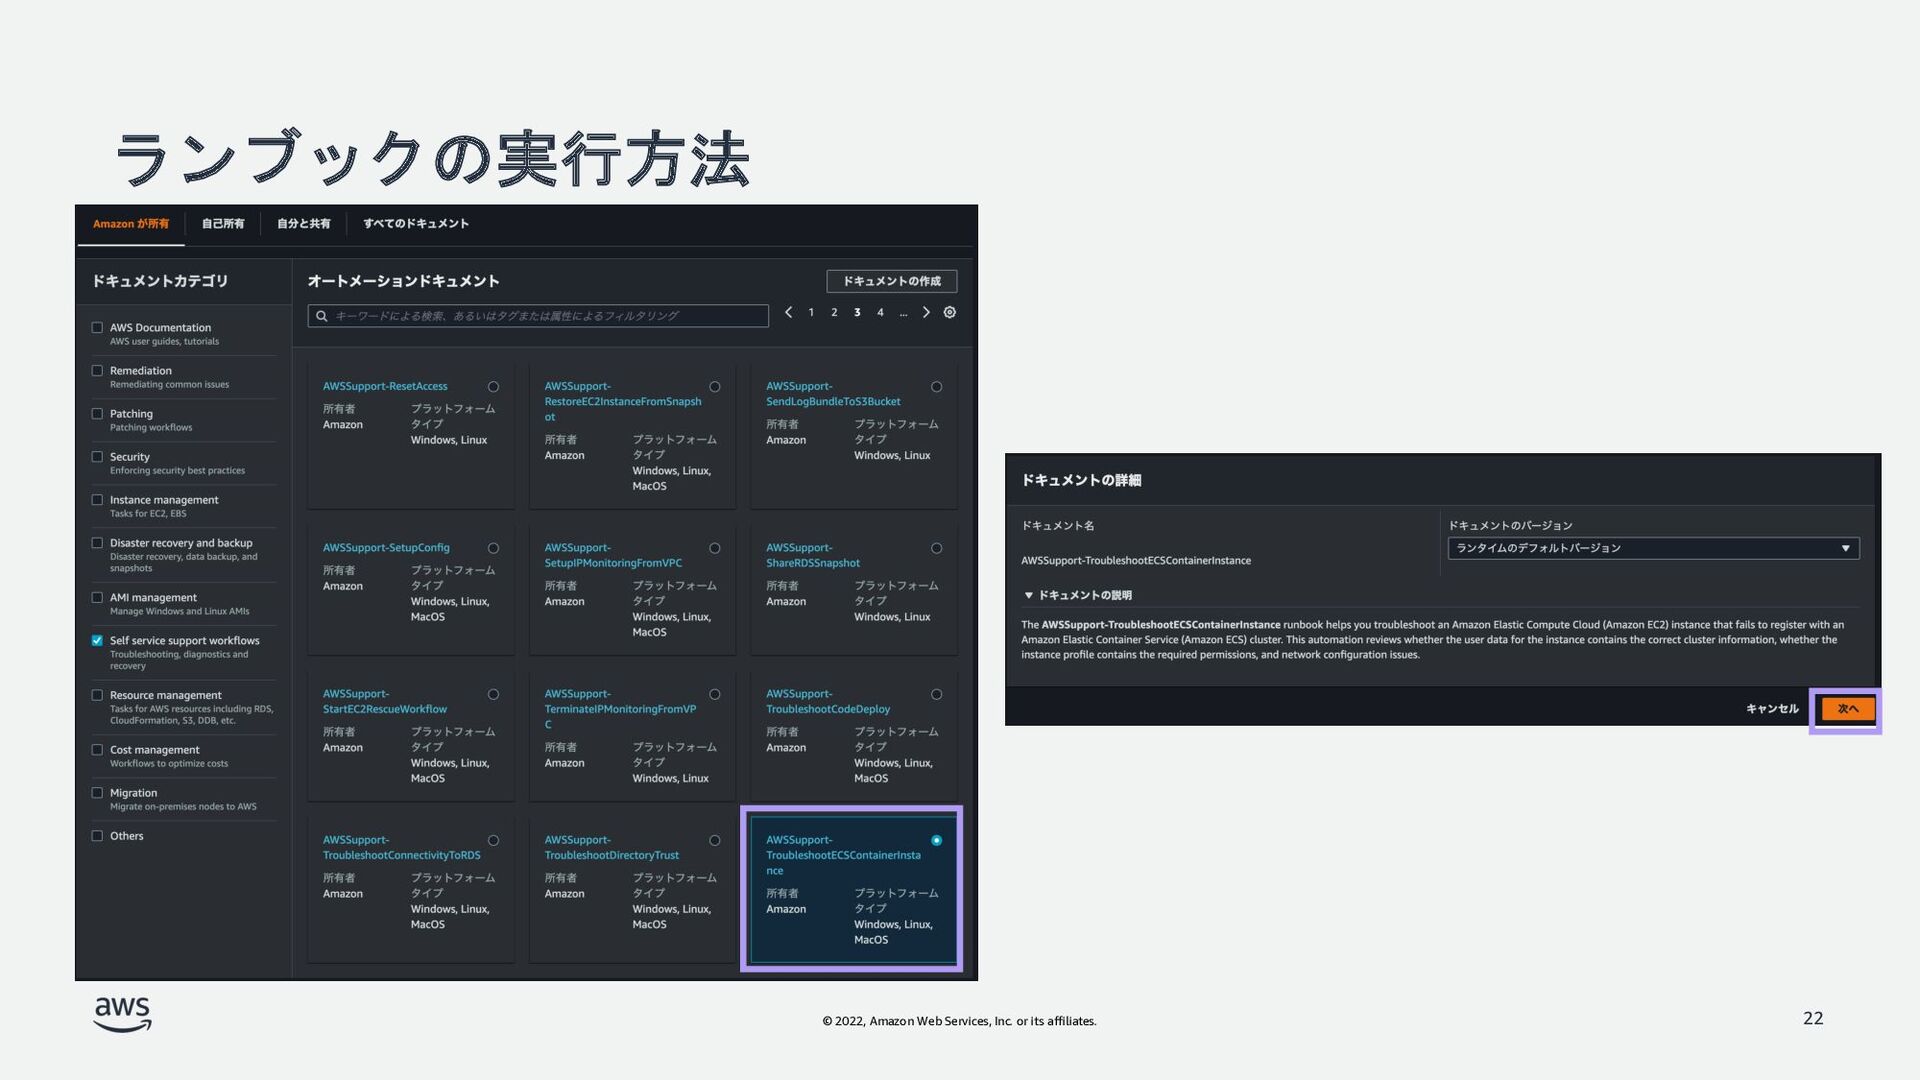Focus the keyword search filter field

(538, 316)
